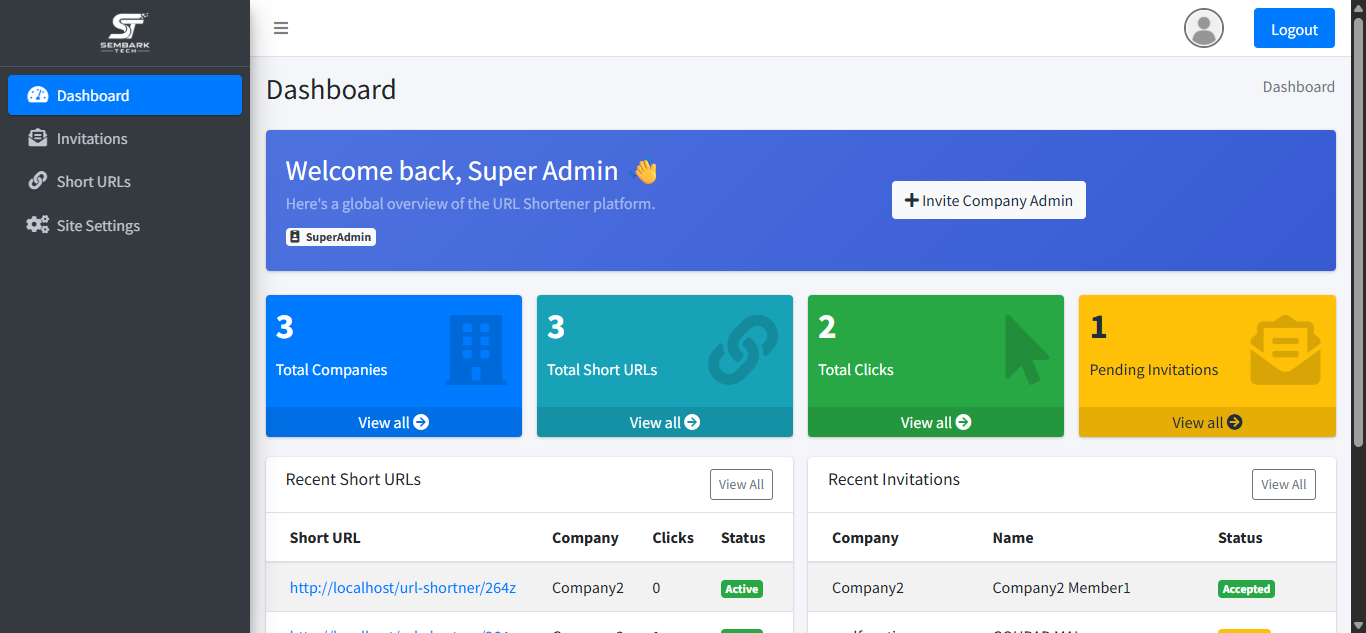Click the Dashboard breadcrumb text
The image size is (1366, 633).
[1298, 87]
